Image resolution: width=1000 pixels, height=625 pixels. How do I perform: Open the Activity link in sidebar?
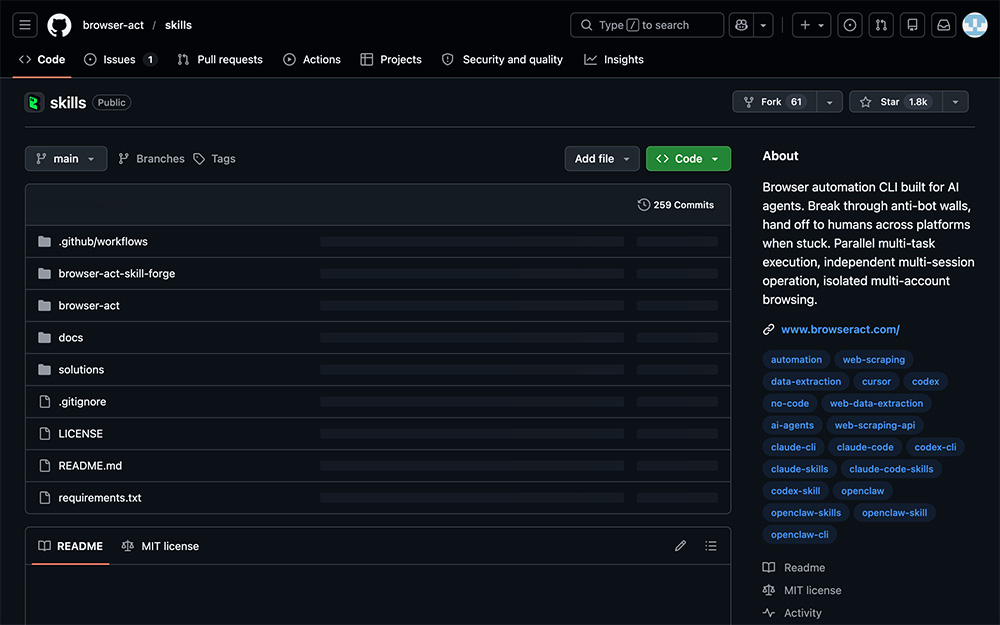792,613
